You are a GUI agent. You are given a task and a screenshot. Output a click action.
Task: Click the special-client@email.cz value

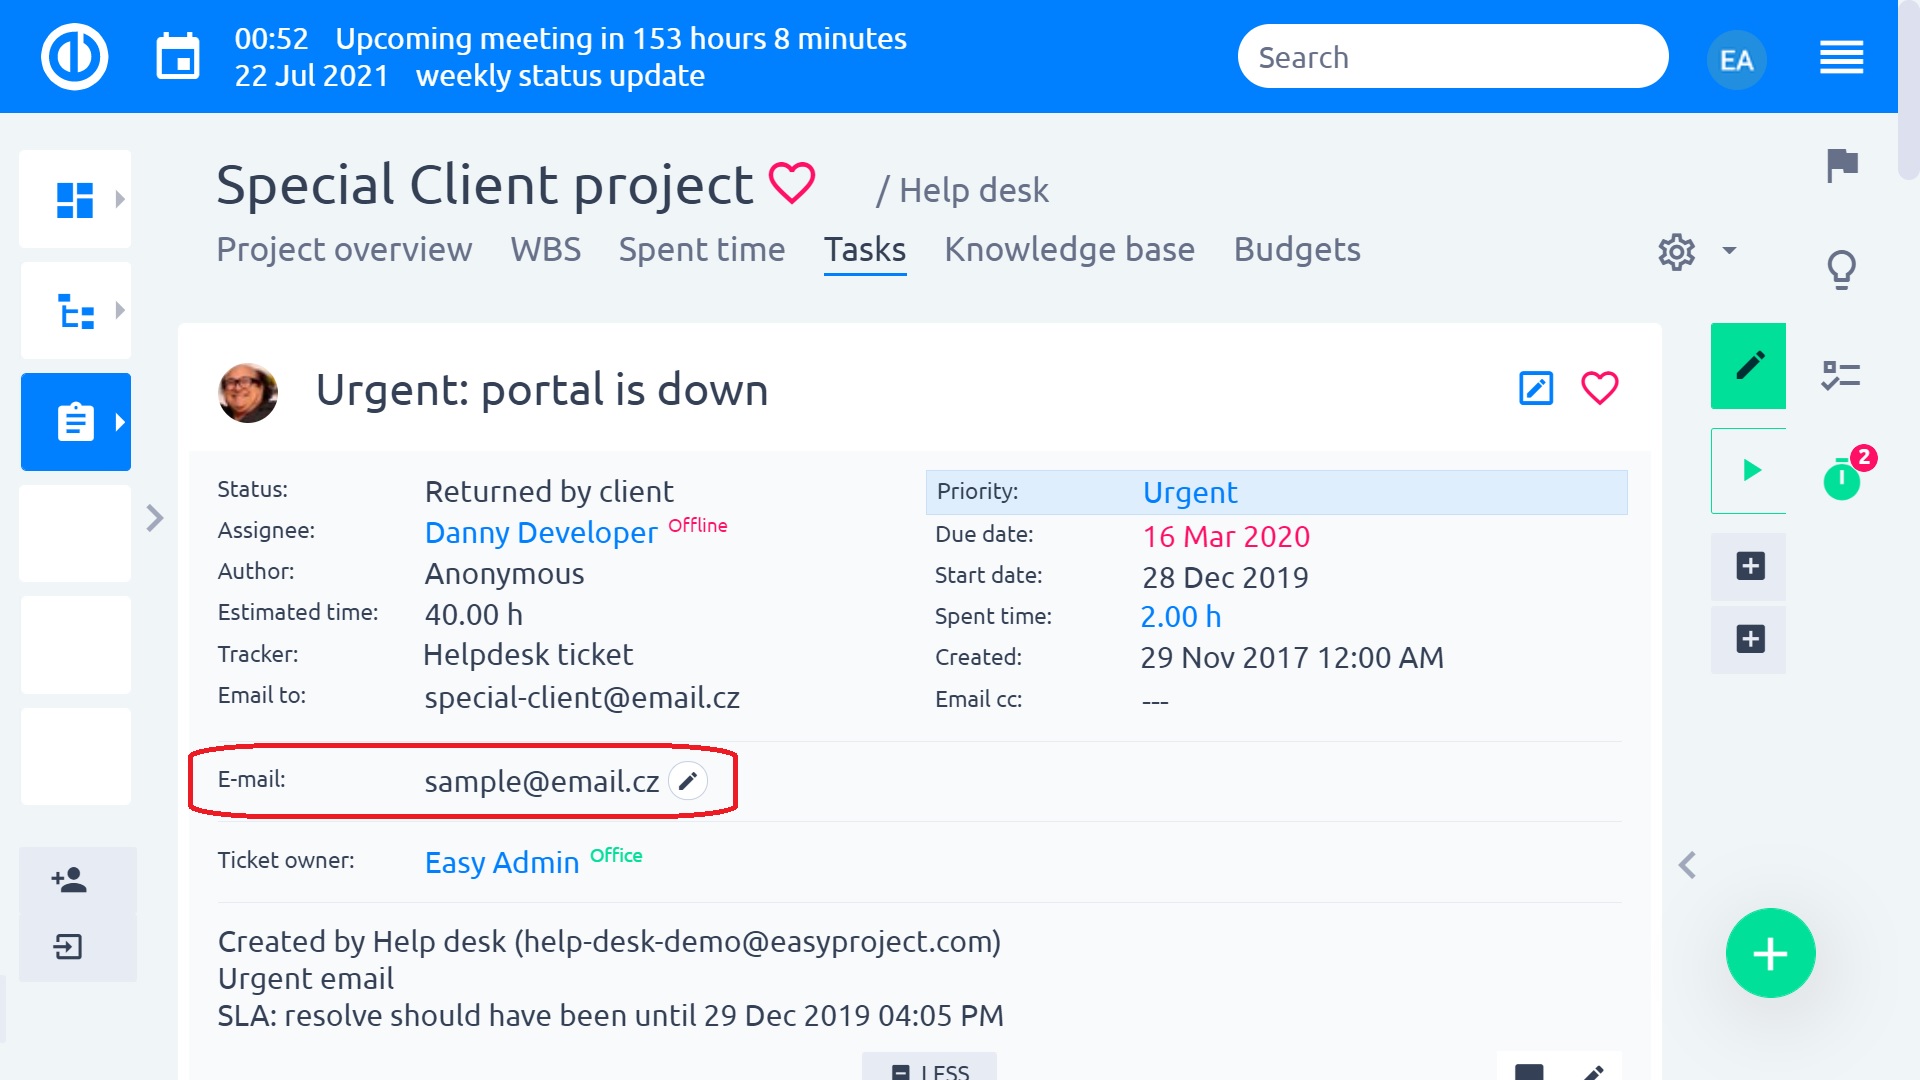tap(582, 698)
